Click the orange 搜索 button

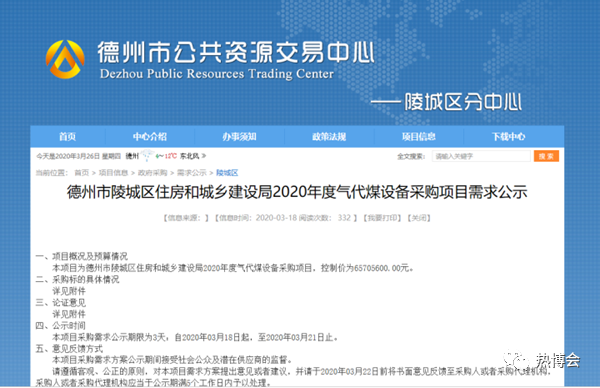pyautogui.click(x=546, y=156)
